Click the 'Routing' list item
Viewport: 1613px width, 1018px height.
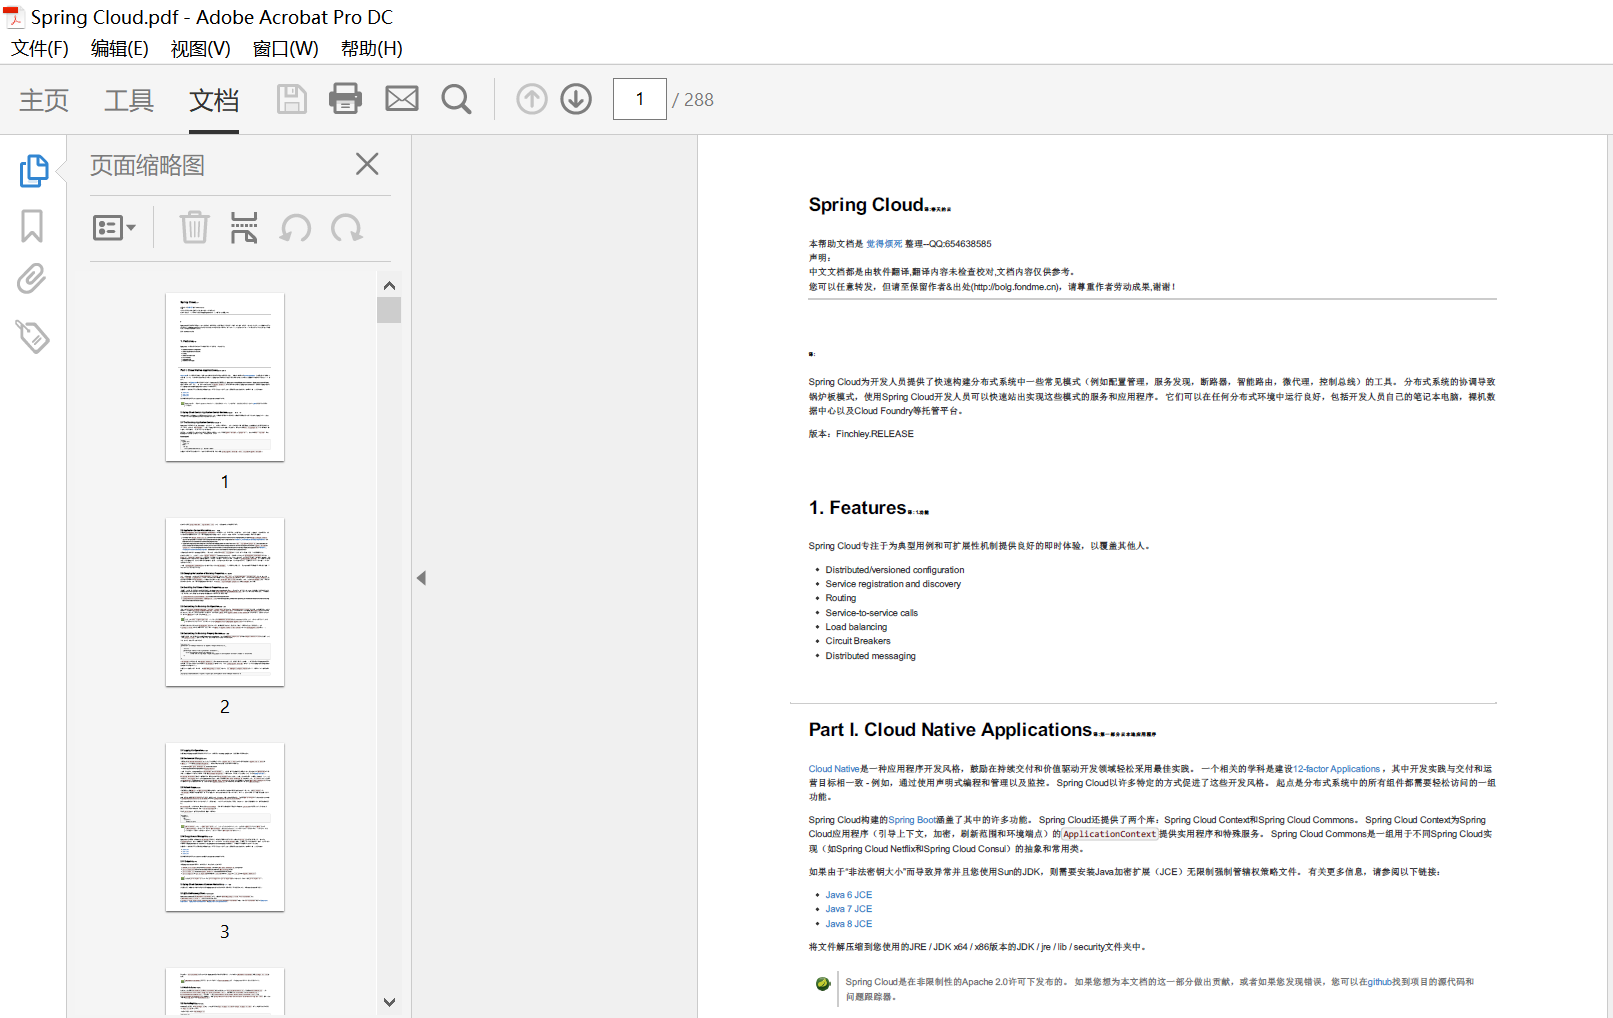[x=841, y=598]
